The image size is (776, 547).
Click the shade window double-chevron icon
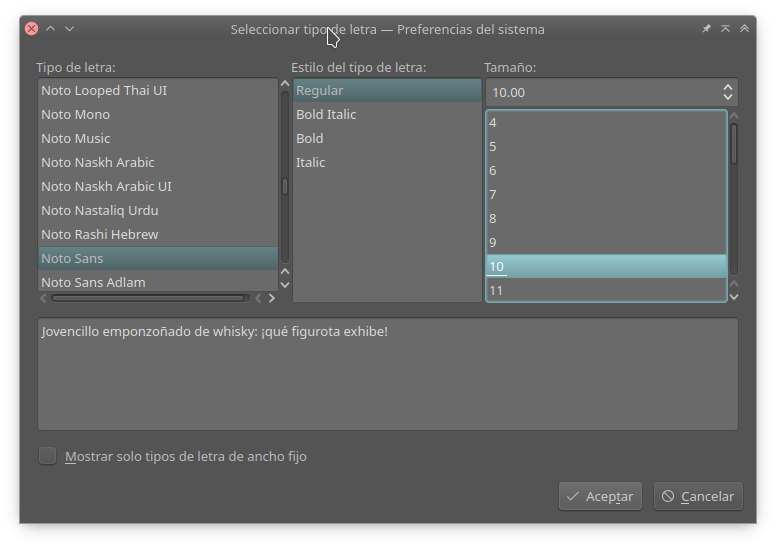coord(744,29)
